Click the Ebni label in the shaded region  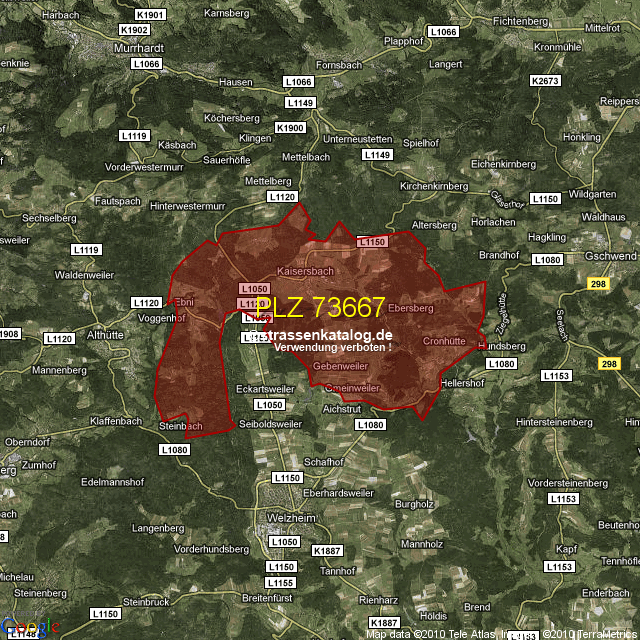pos(185,302)
